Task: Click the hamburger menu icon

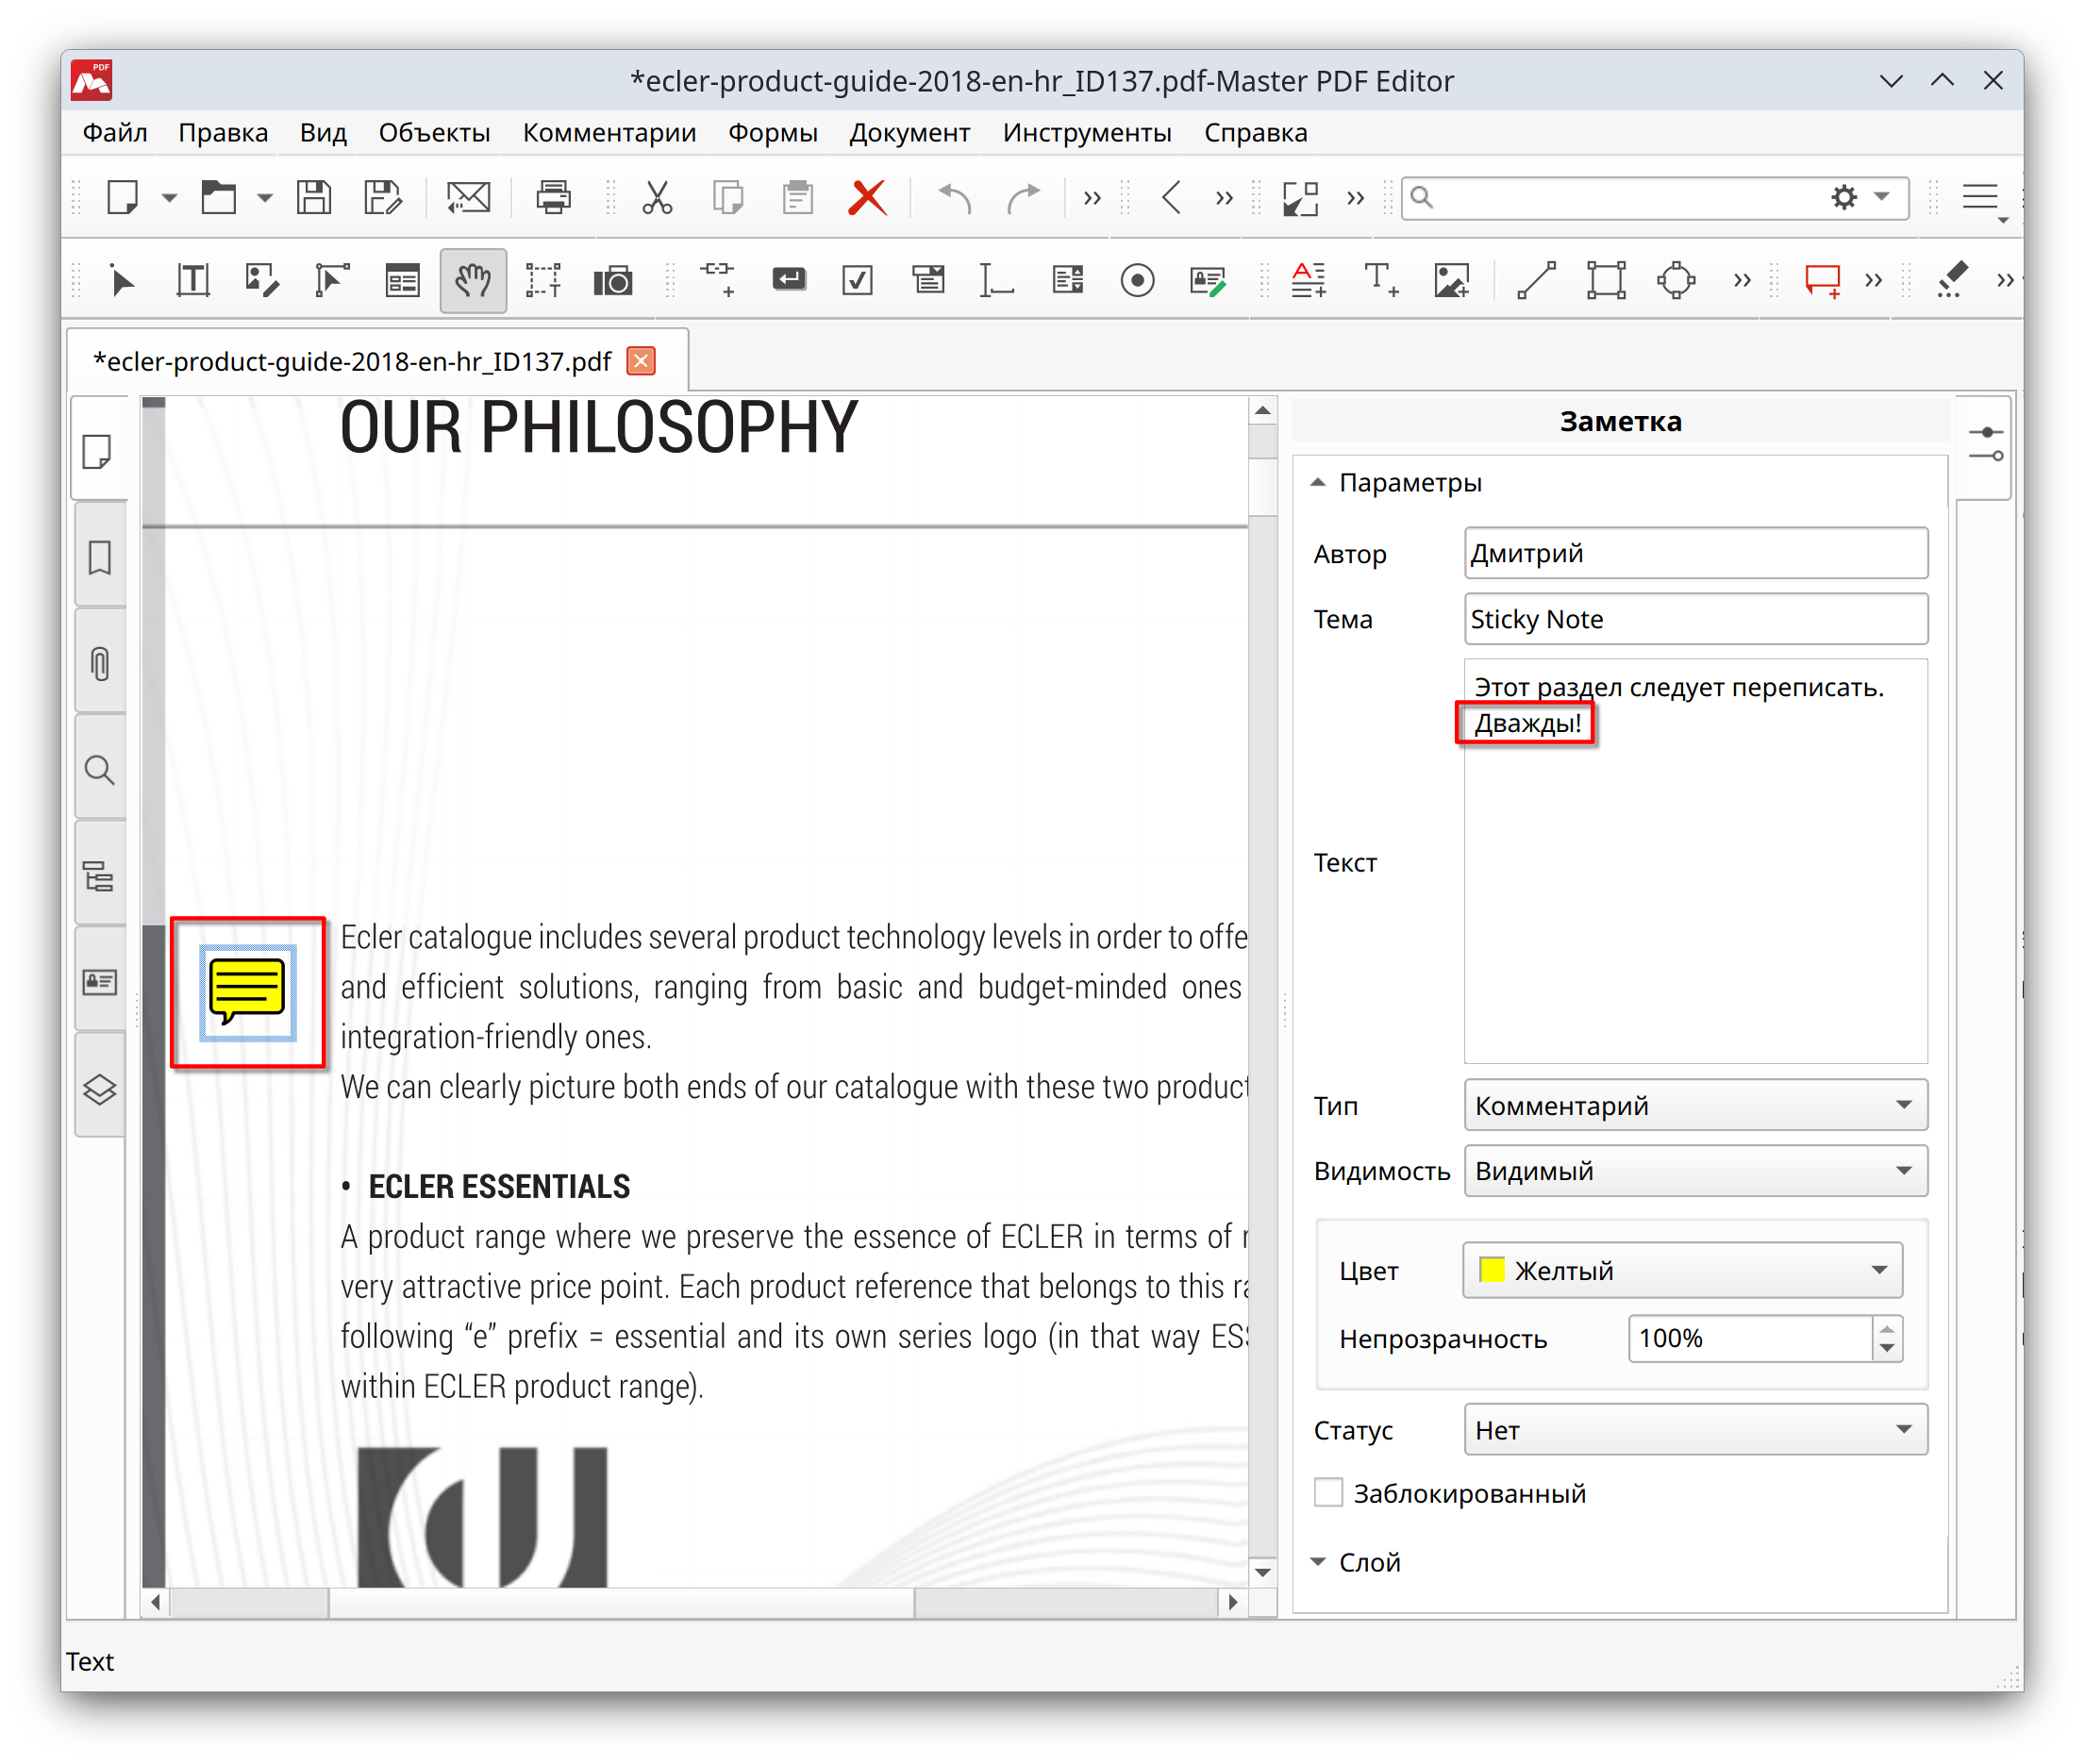Action: [x=1980, y=197]
